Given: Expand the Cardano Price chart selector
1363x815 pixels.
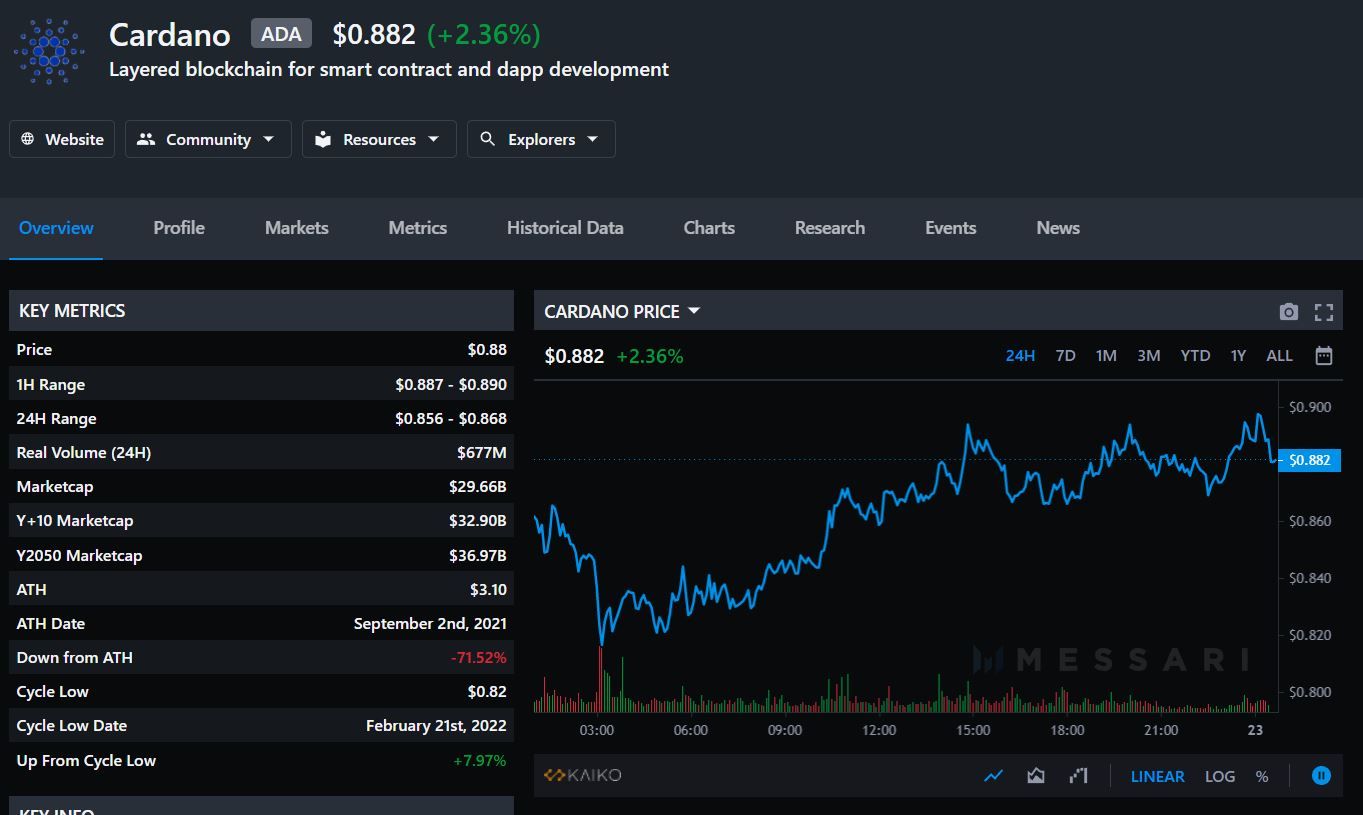Looking at the screenshot, I should [x=621, y=312].
